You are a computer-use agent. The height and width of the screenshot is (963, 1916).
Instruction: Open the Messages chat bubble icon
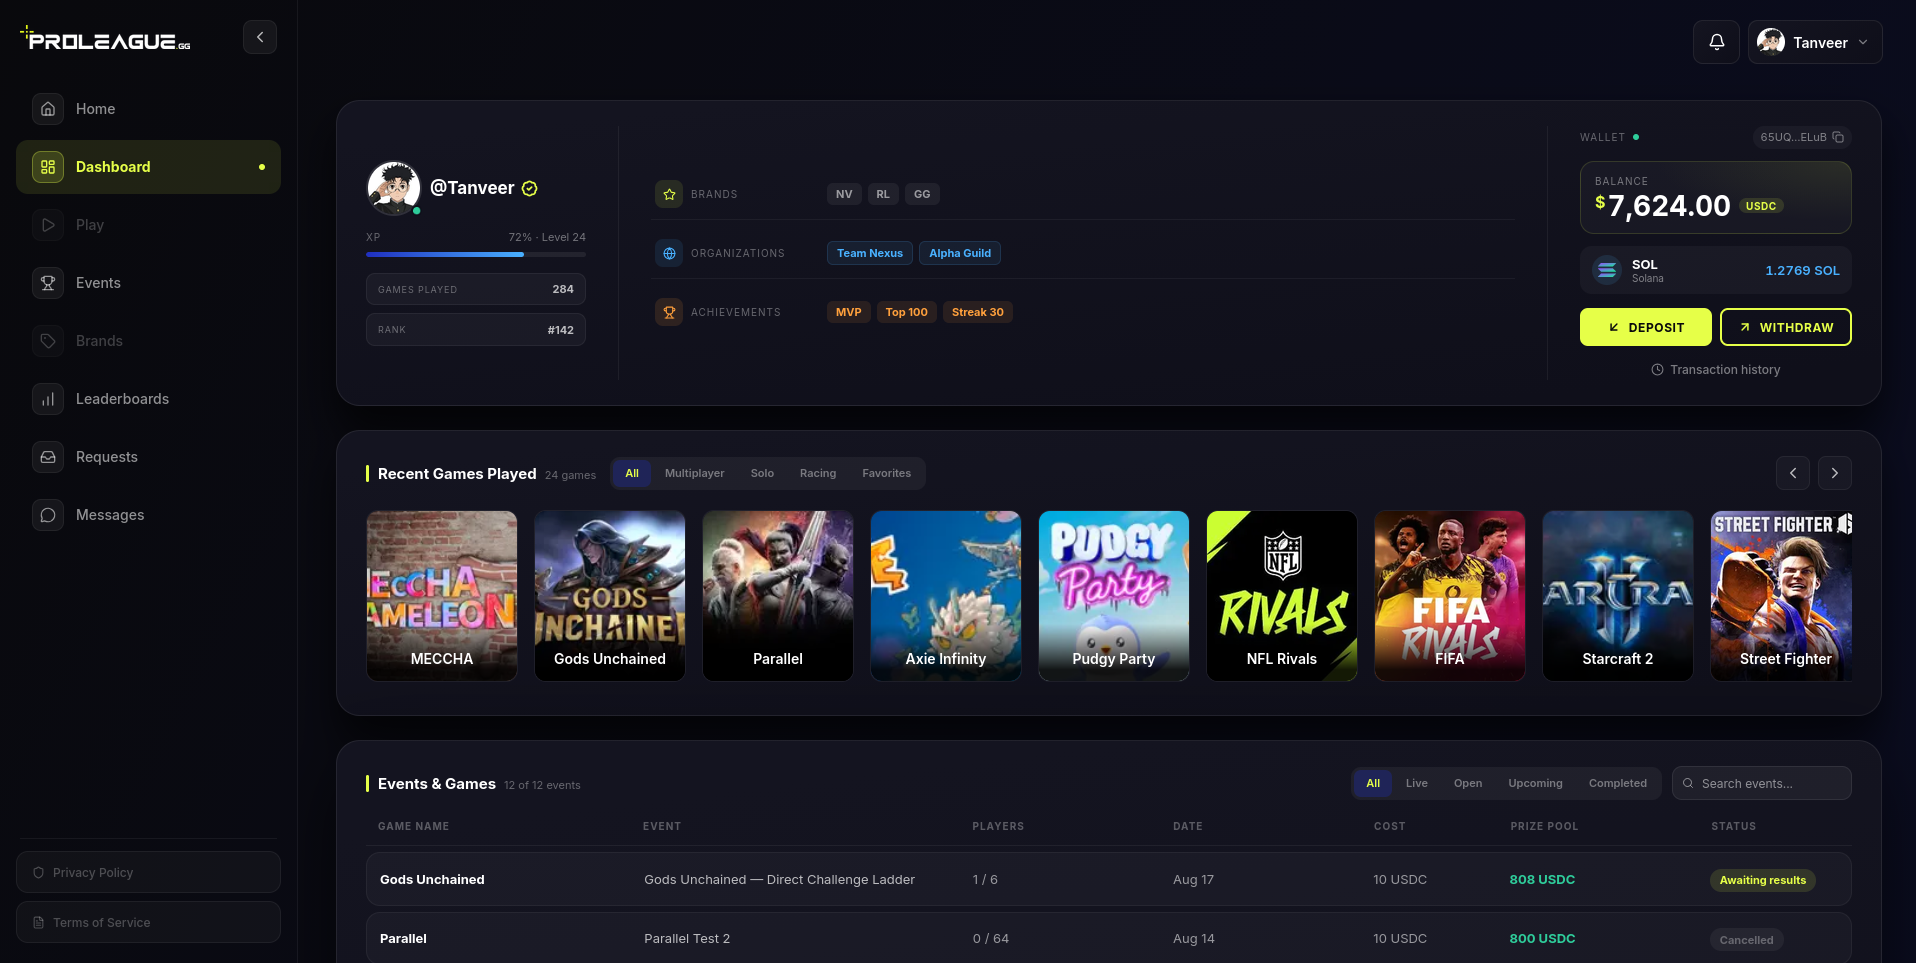click(48, 515)
